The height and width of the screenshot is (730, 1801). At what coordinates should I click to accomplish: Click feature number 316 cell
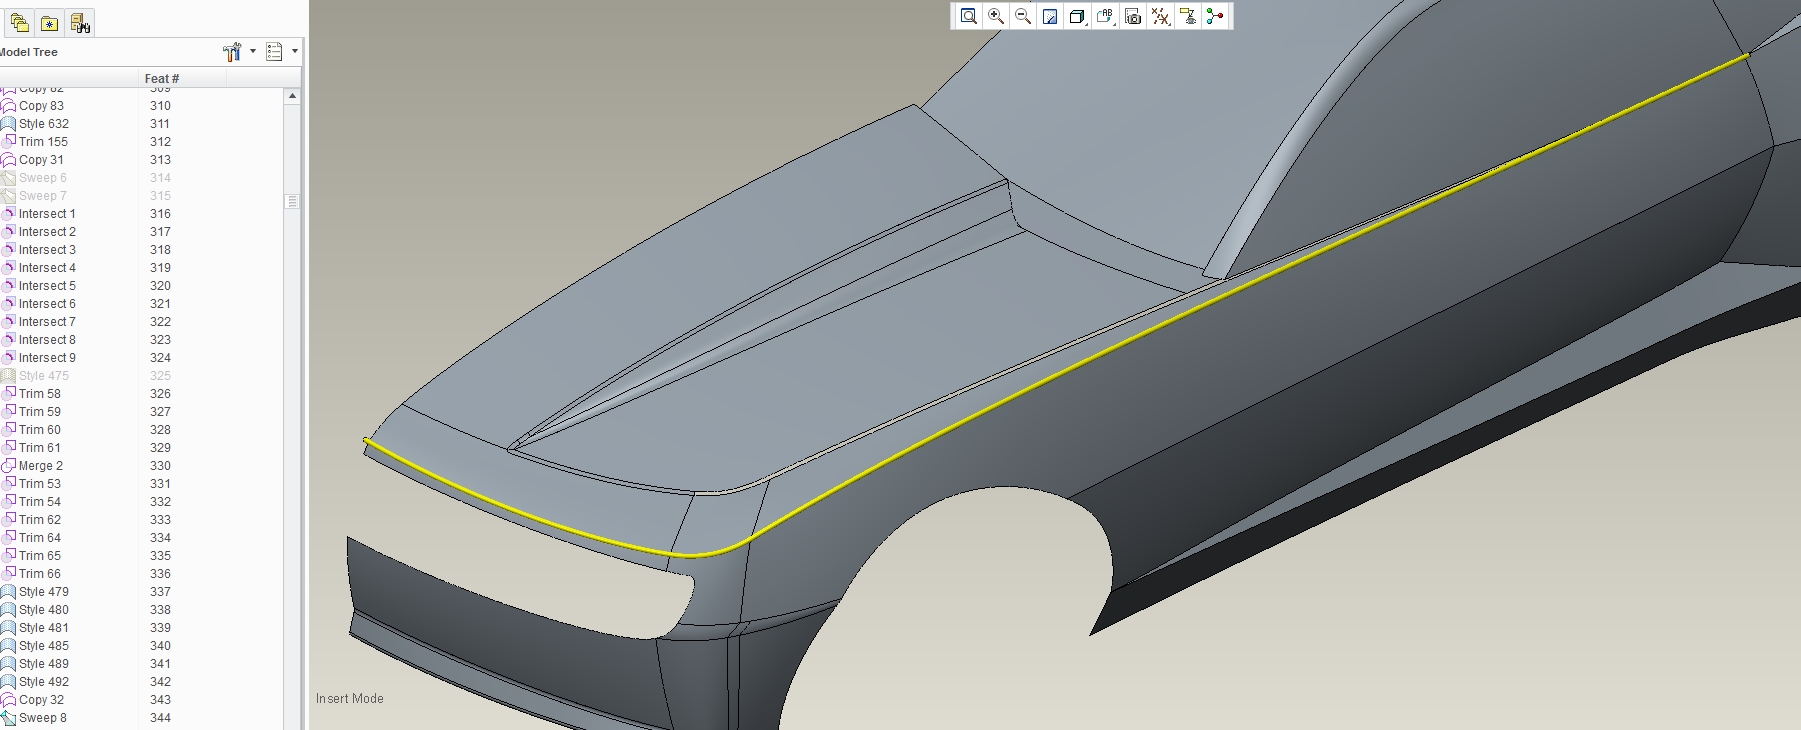click(x=160, y=213)
